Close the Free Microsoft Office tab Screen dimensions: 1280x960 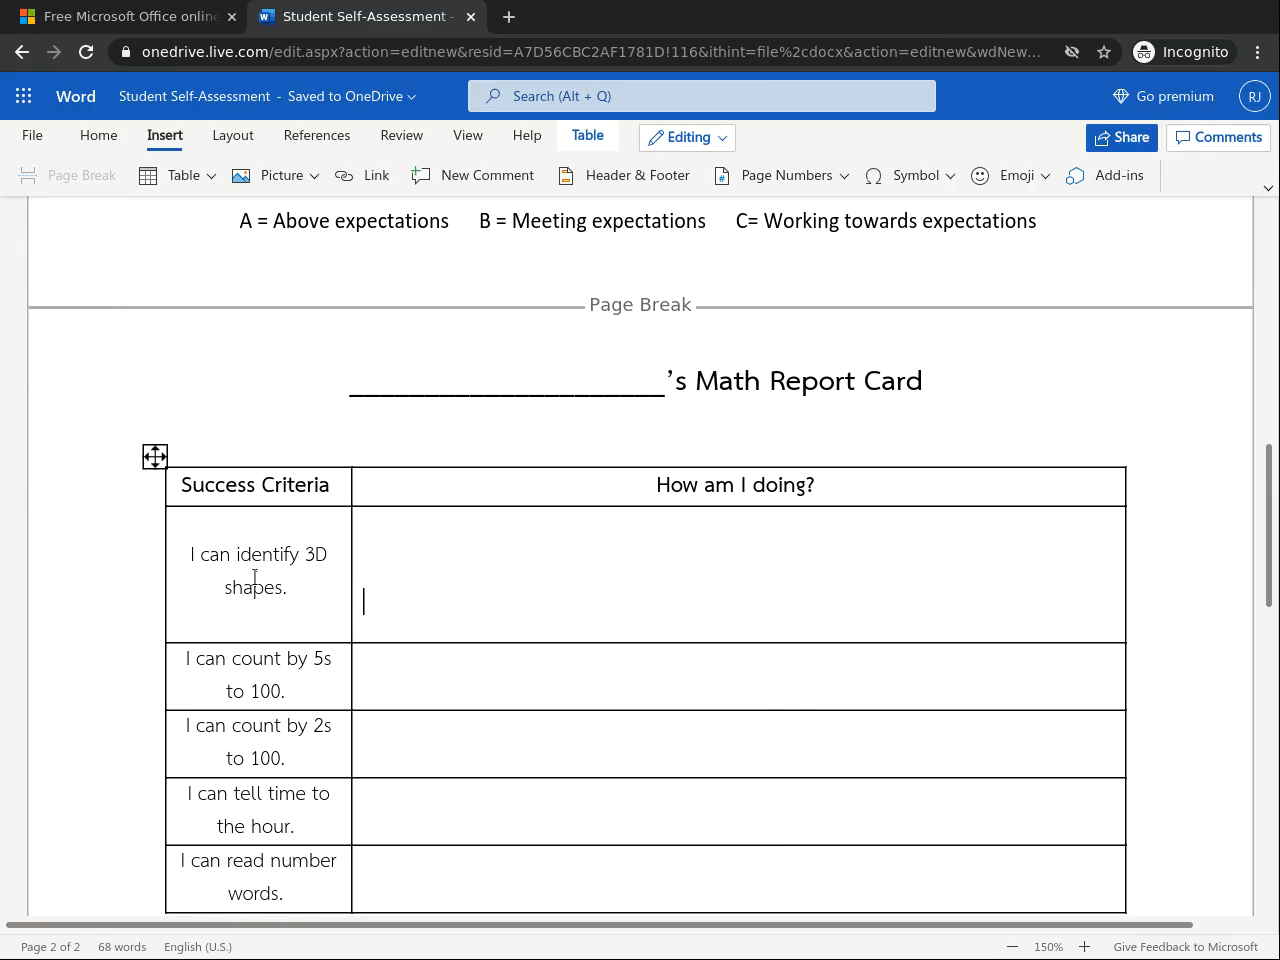[x=232, y=17]
